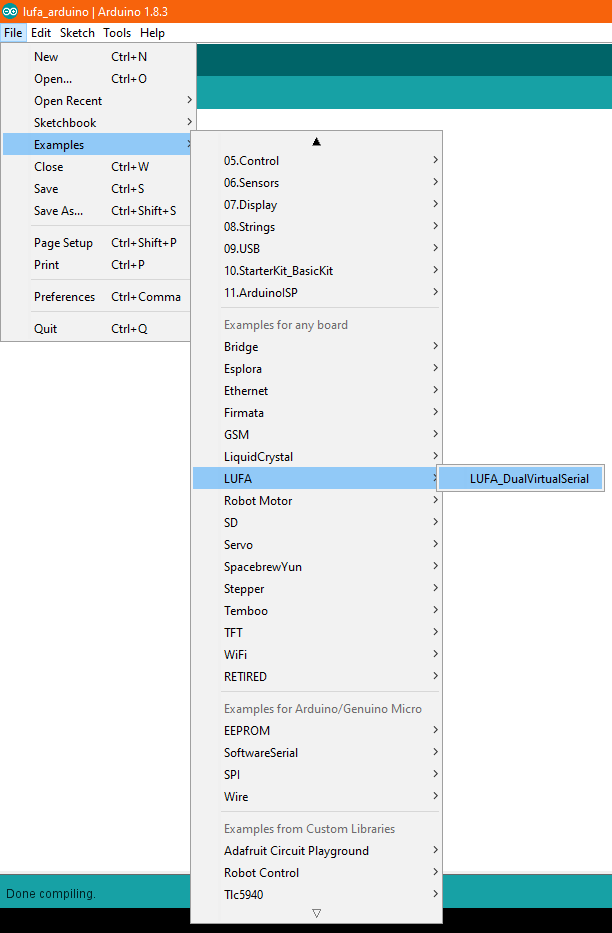
Task: Open the Help menu
Action: [152, 33]
